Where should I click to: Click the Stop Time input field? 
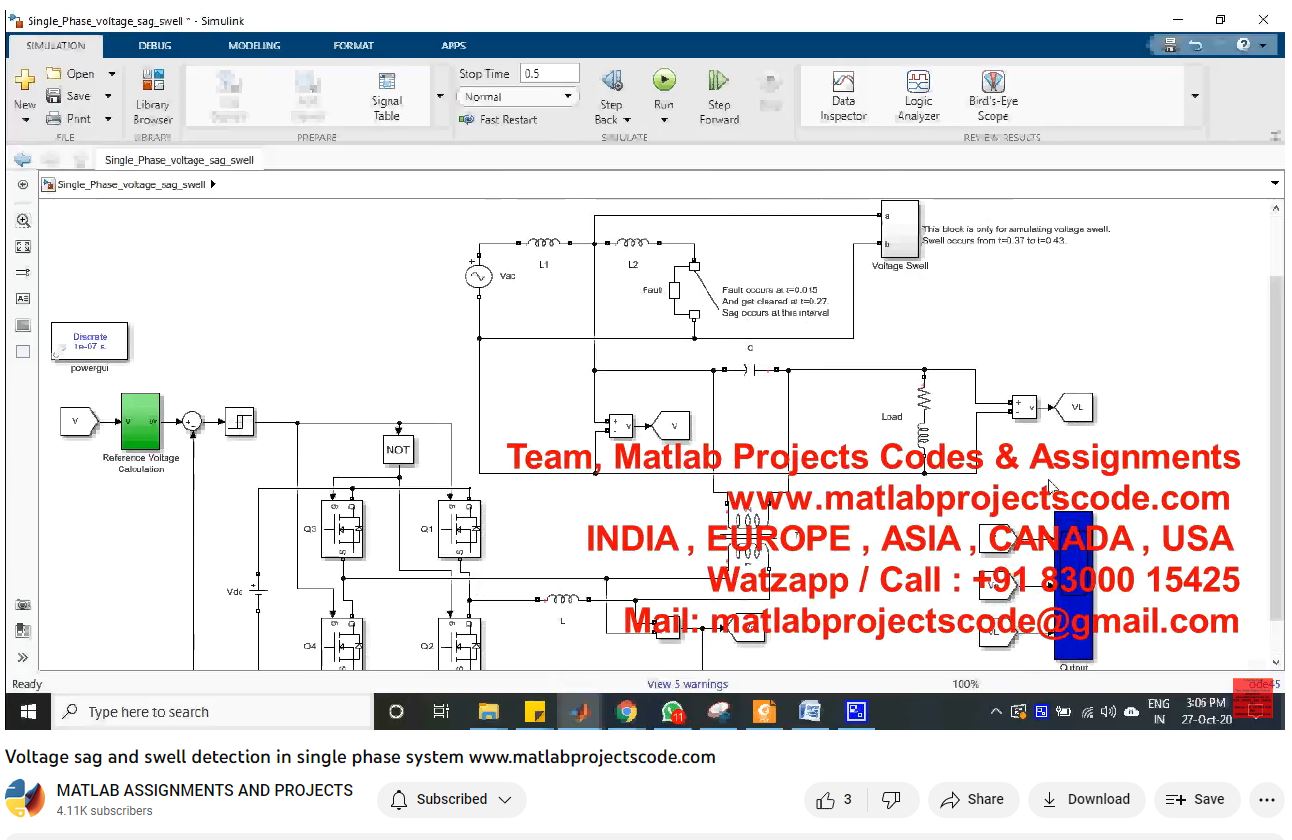click(x=549, y=74)
